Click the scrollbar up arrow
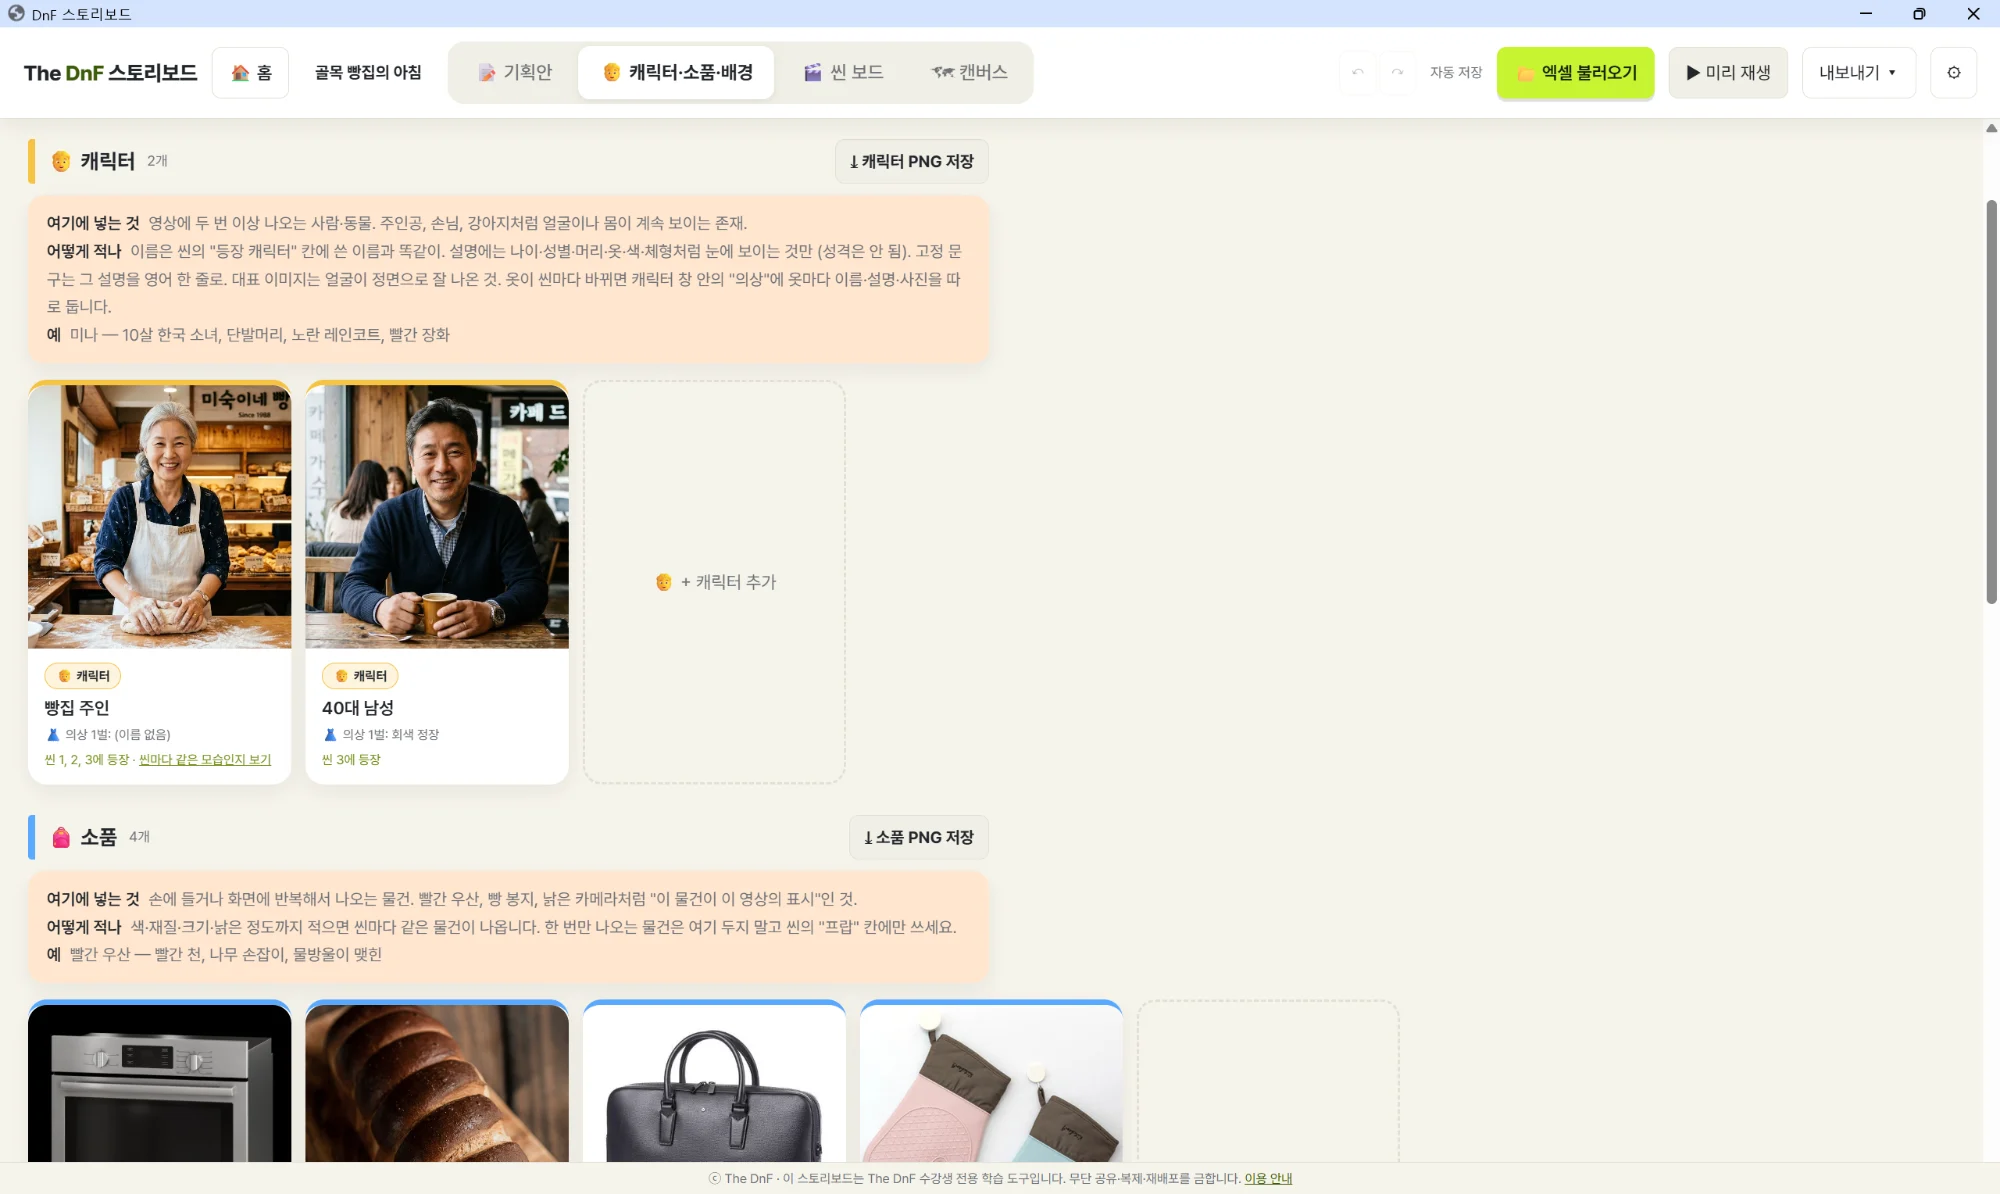The width and height of the screenshot is (2000, 1194). [1991, 128]
